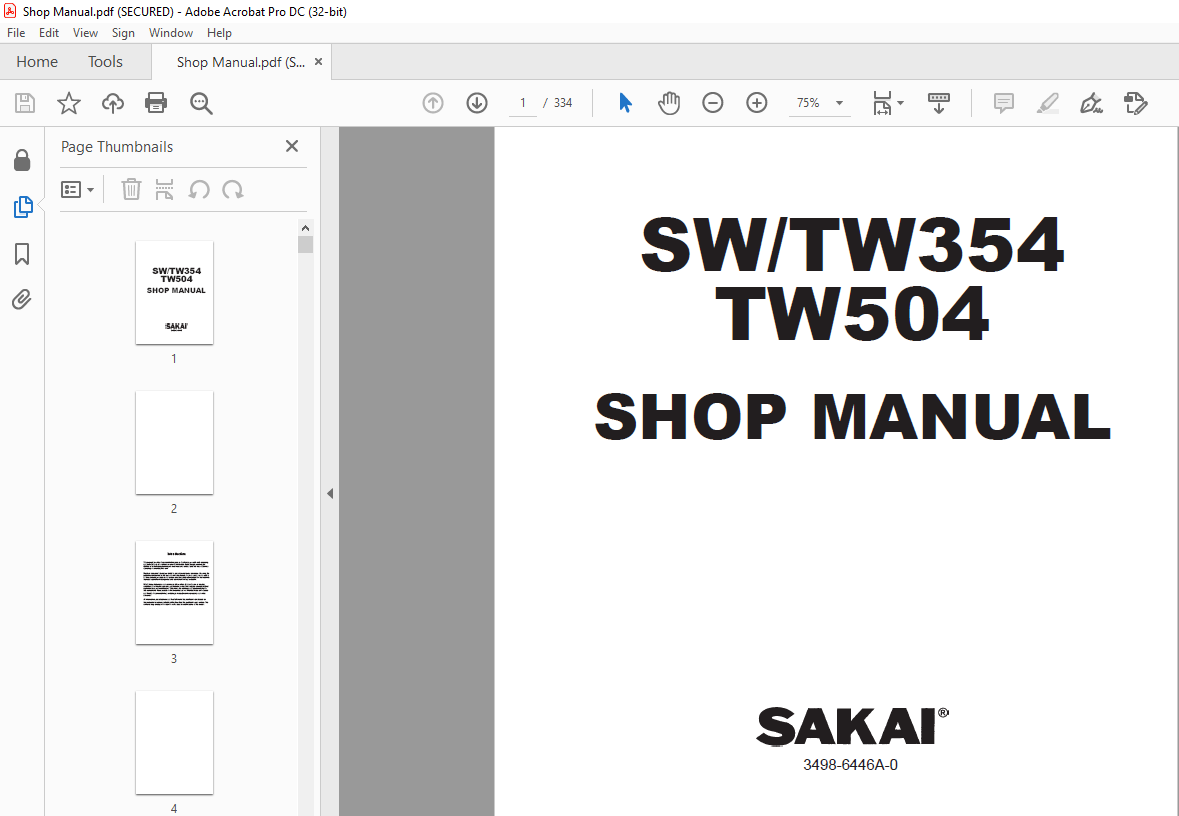Open the File menu

tap(16, 33)
